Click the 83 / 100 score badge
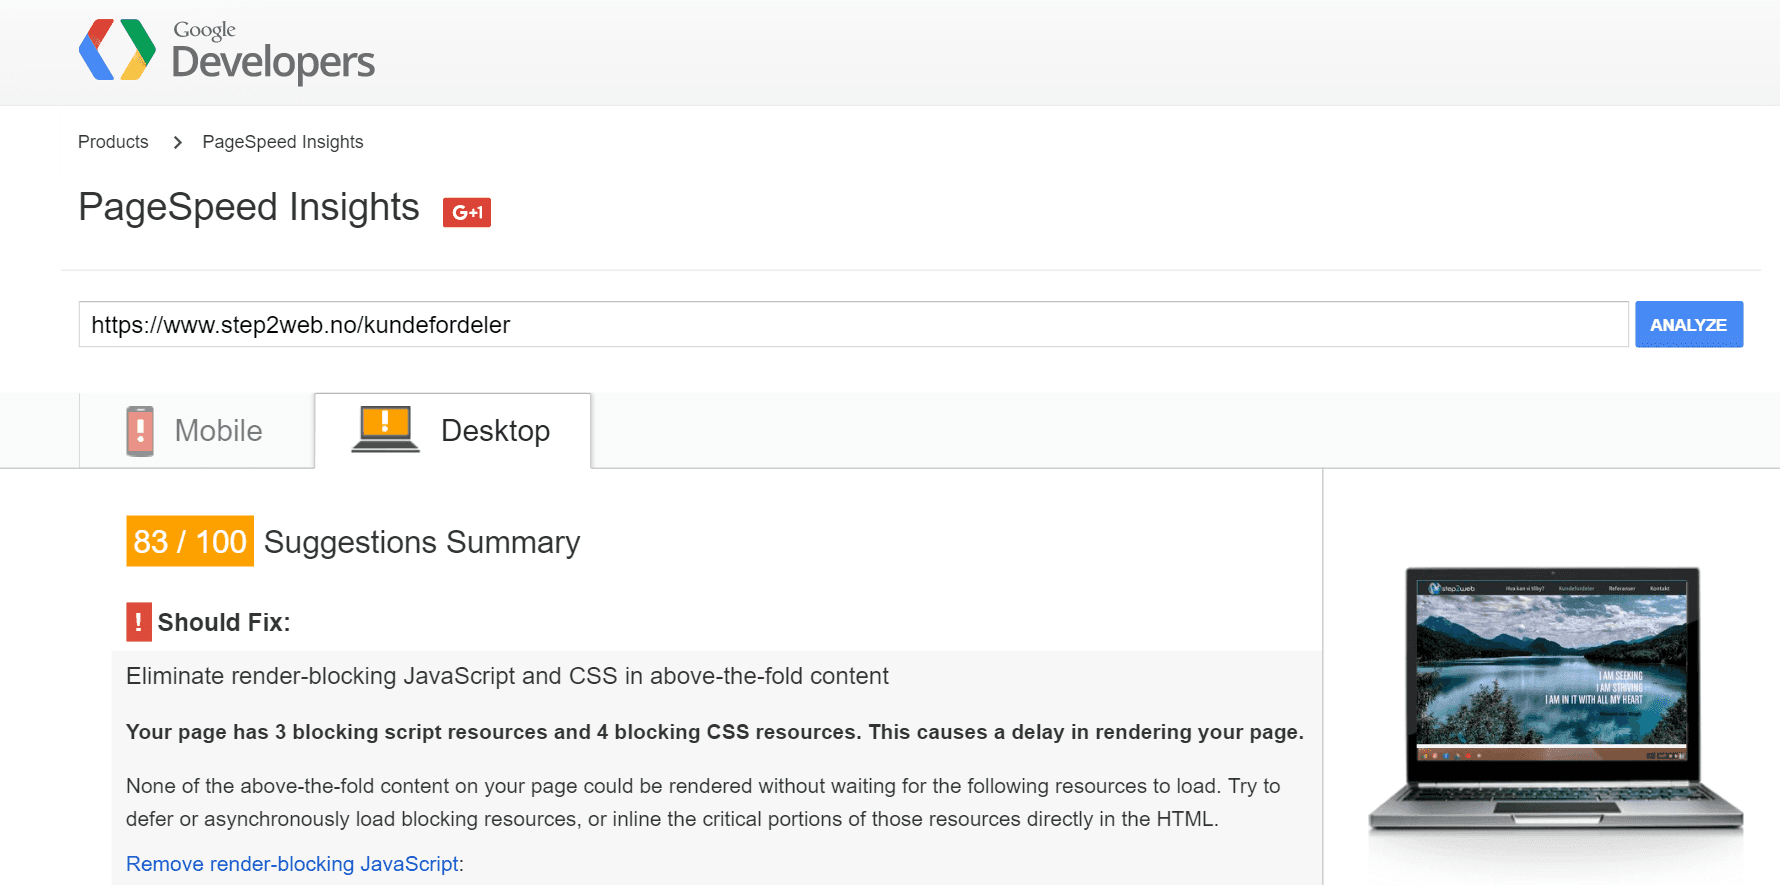The height and width of the screenshot is (885, 1780). point(190,541)
